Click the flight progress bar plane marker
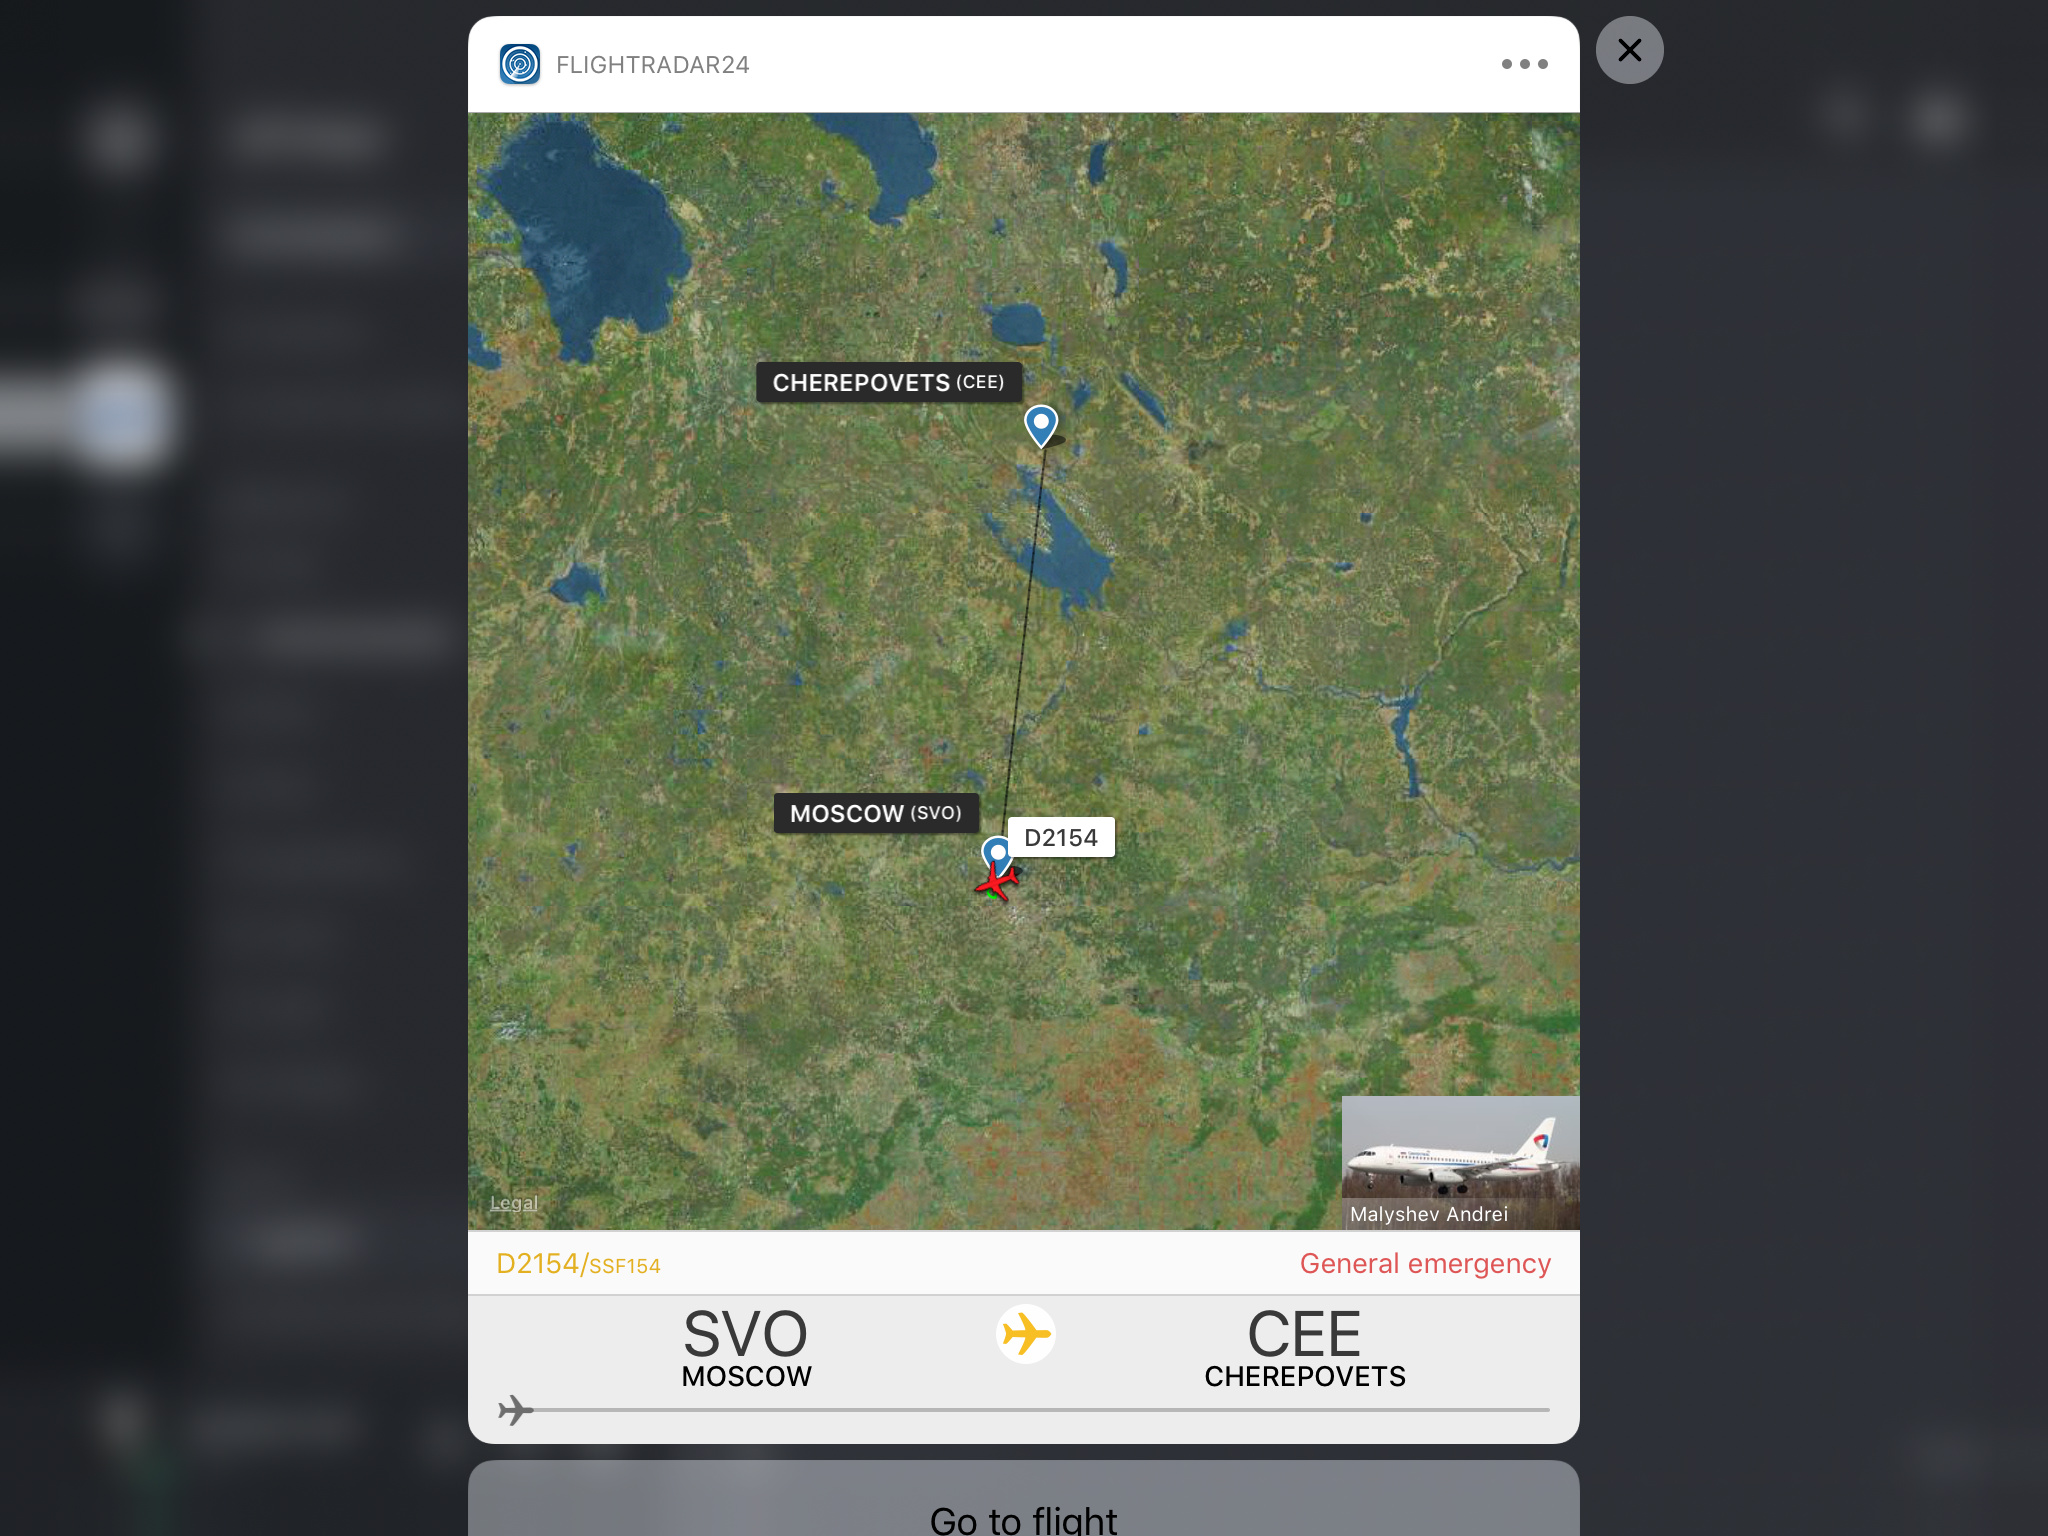 click(x=515, y=1410)
